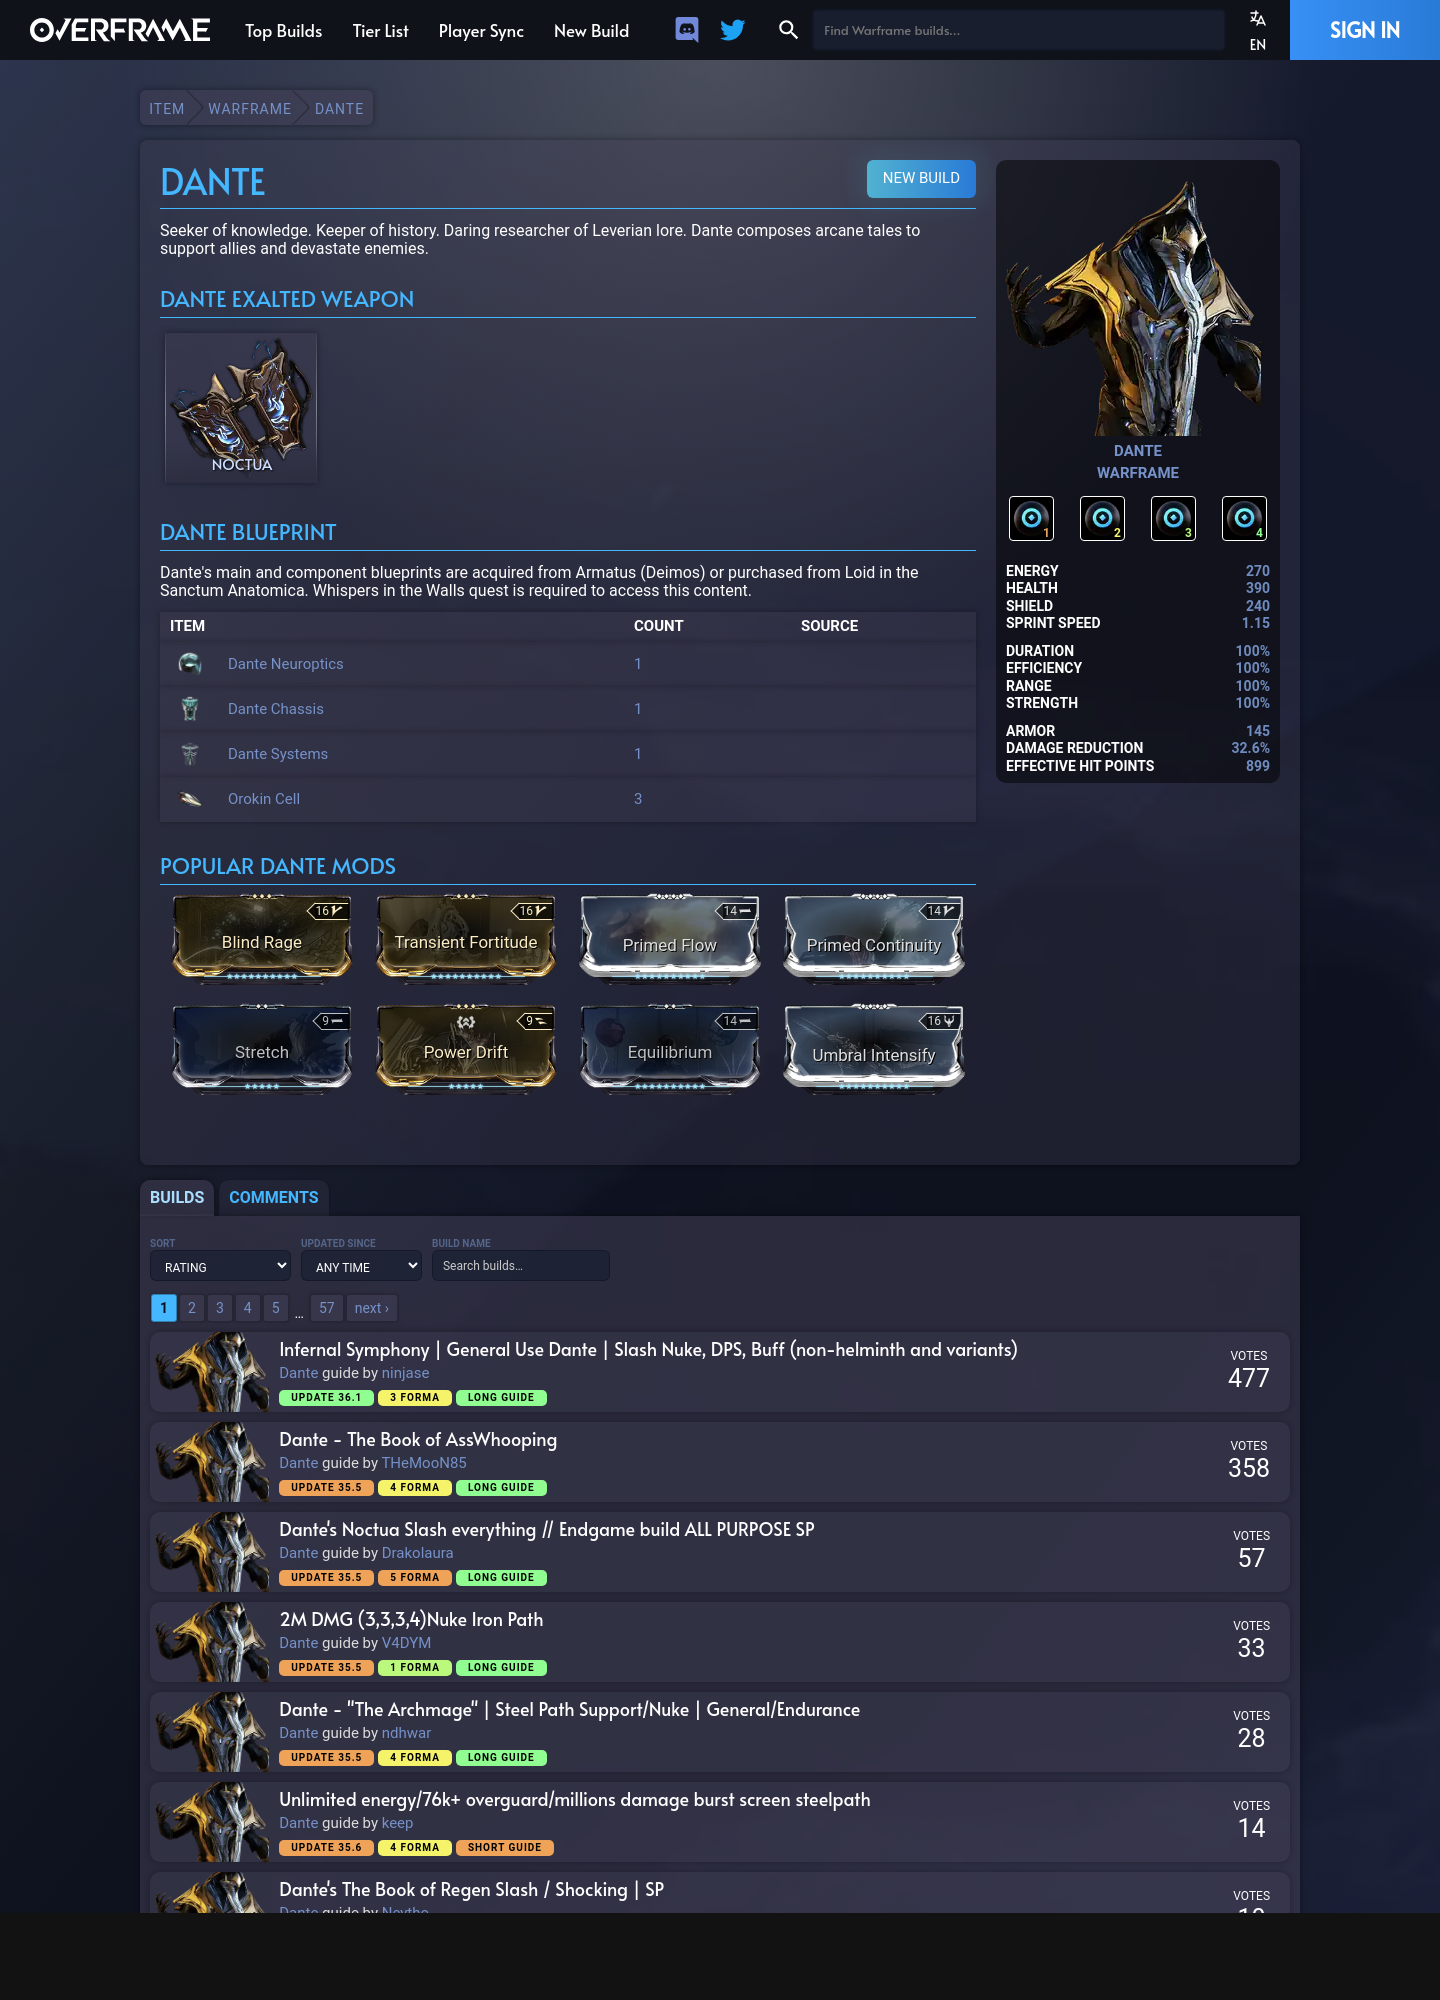Visit author THeMooN85 profile
Screen dimensions: 1440x2000
point(424,1463)
